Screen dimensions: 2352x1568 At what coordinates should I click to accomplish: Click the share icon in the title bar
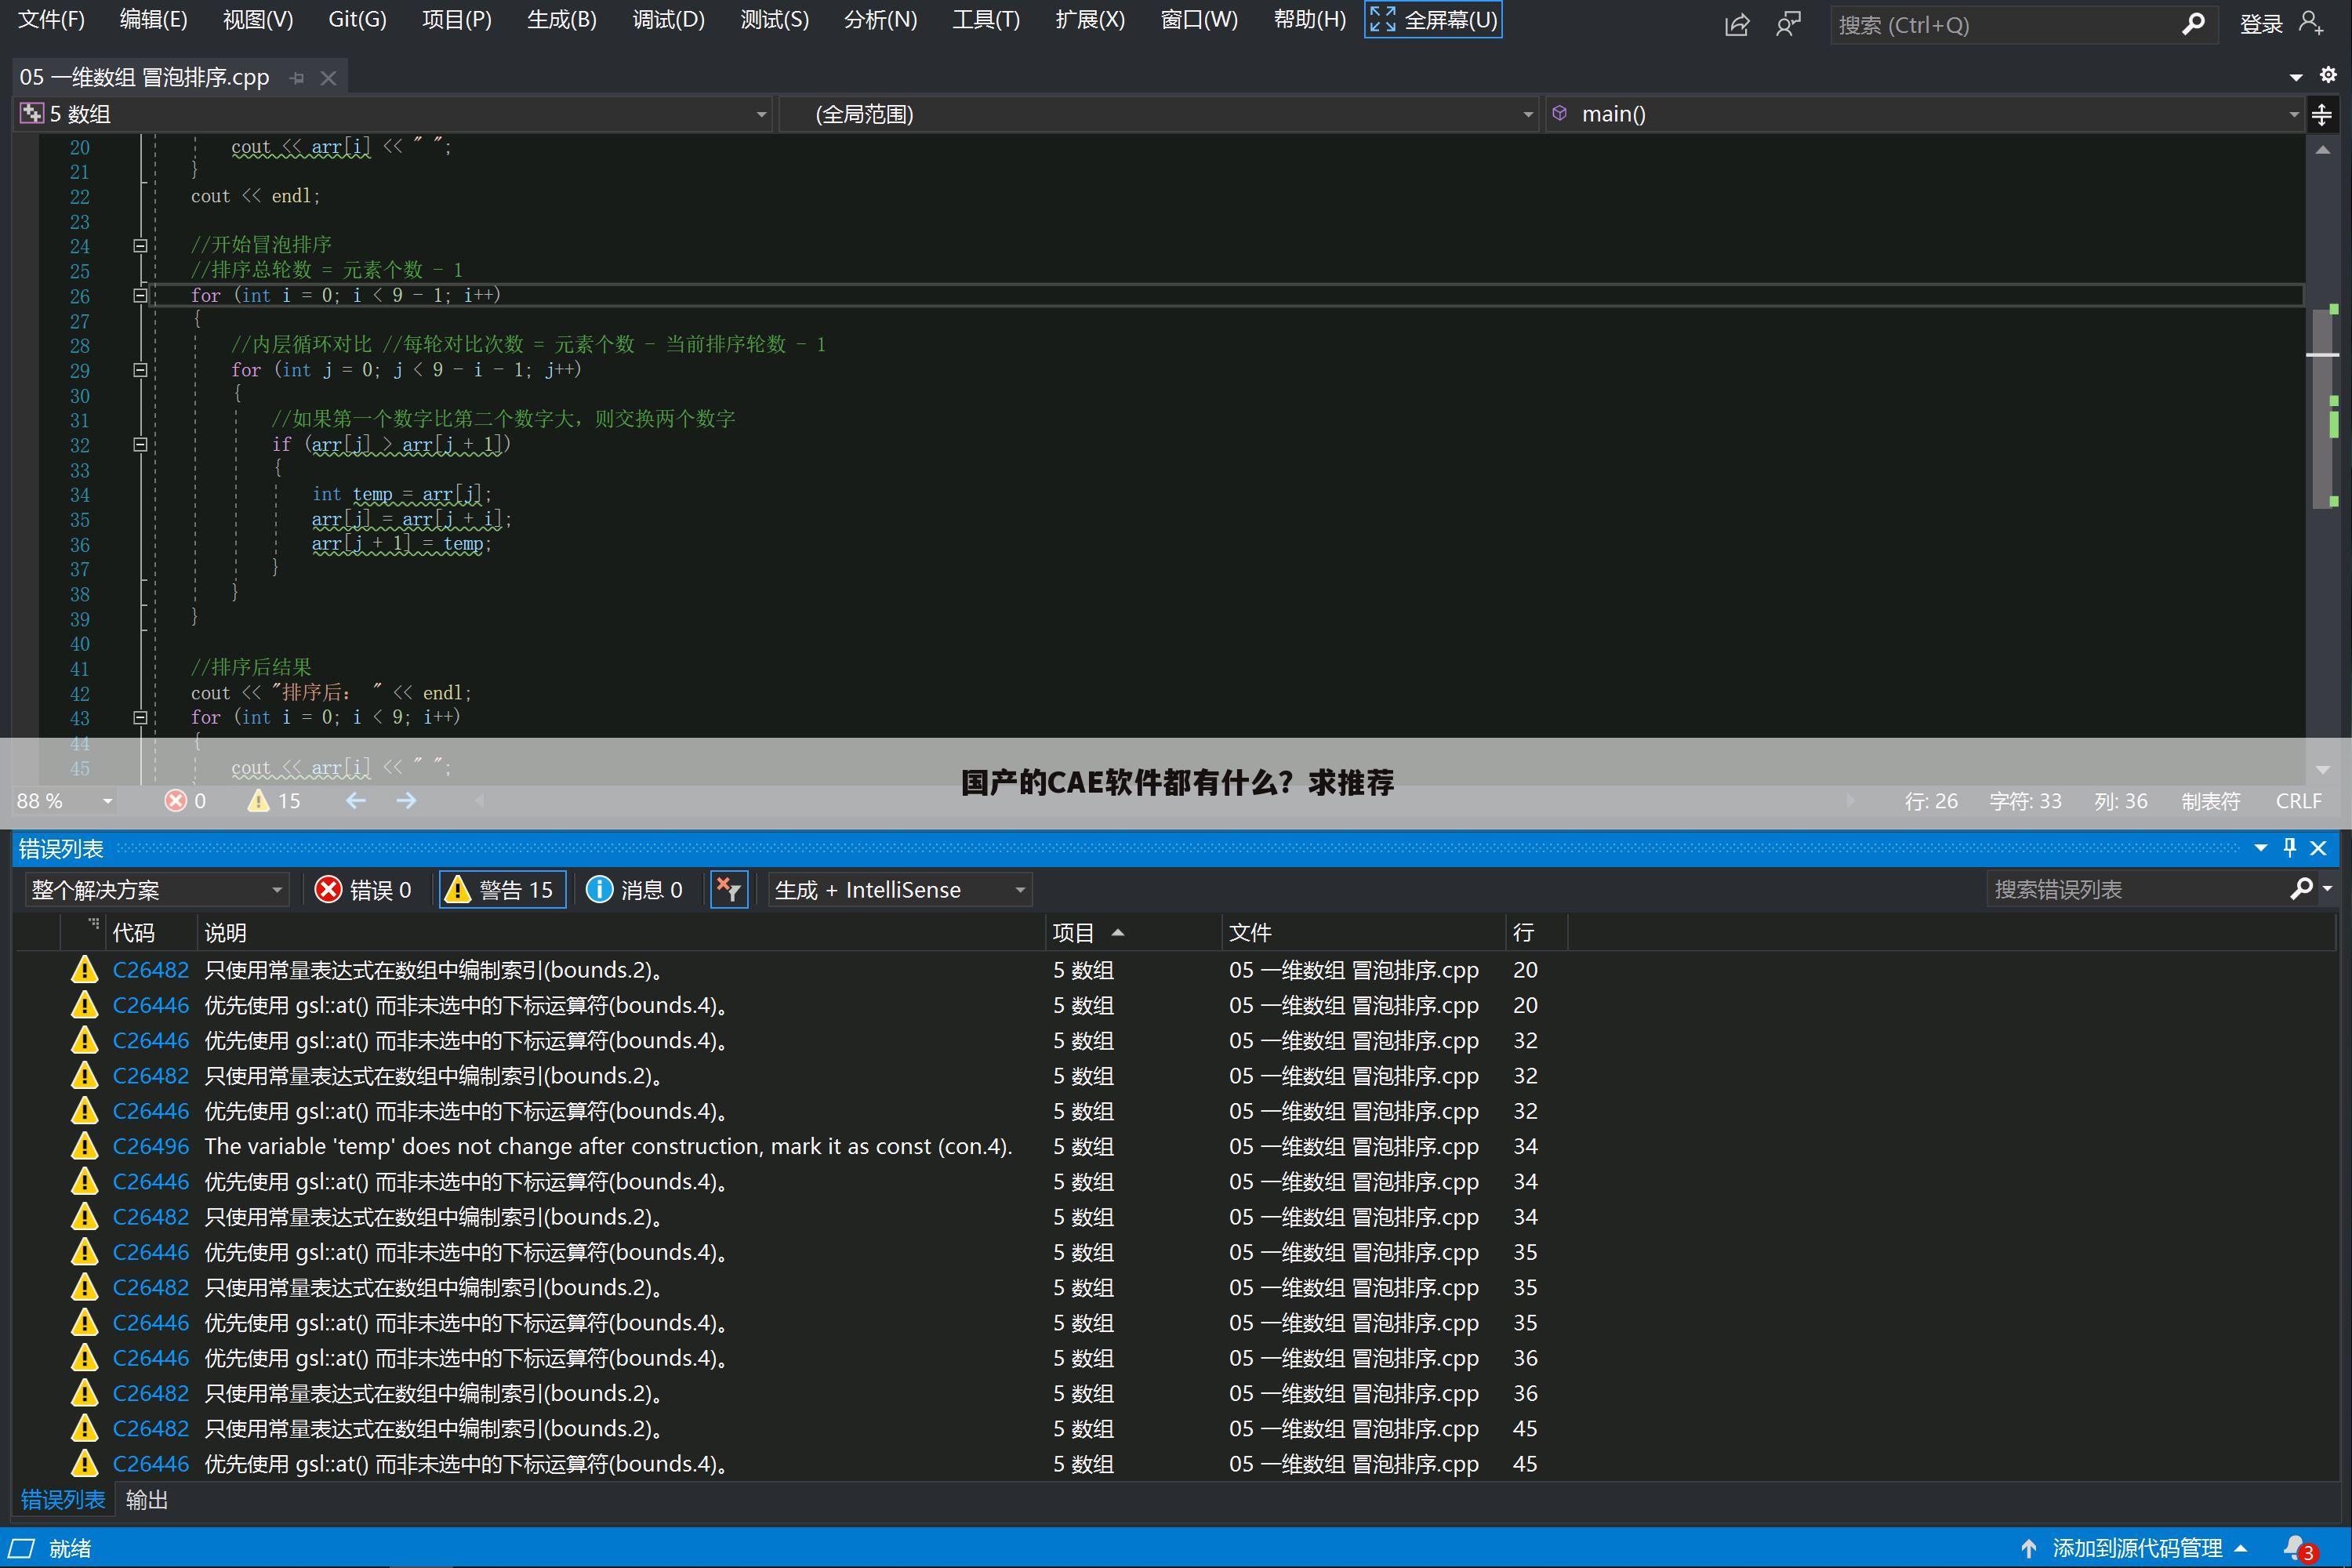pos(1737,24)
